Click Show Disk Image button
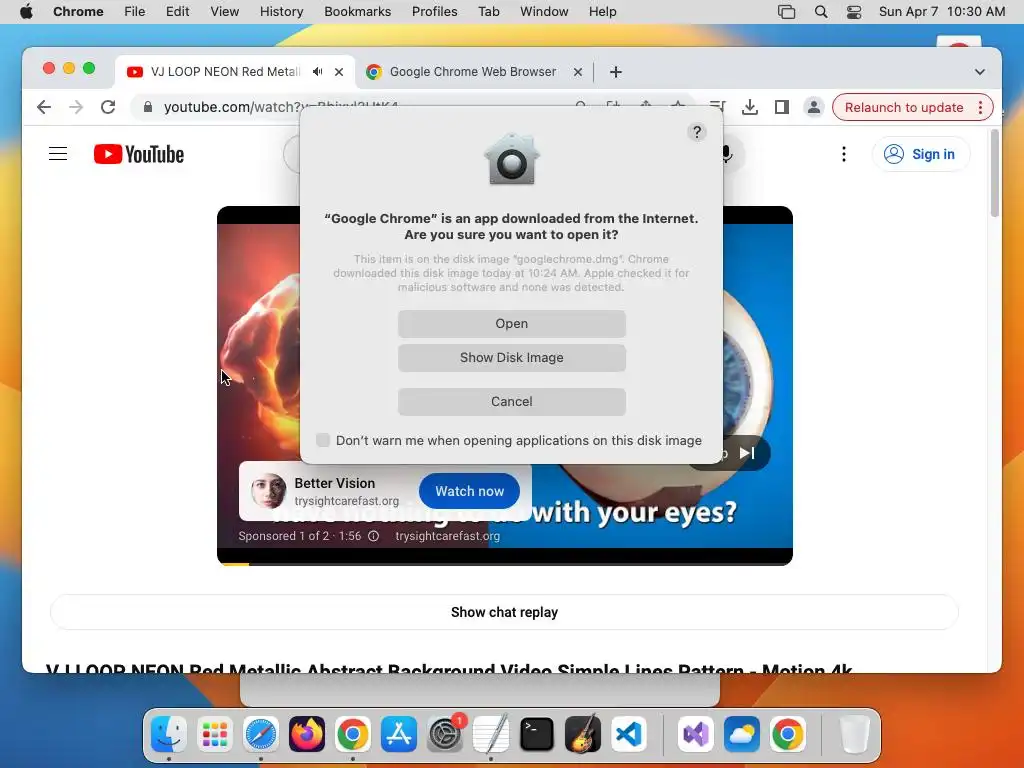The width and height of the screenshot is (1024, 768). (x=511, y=358)
